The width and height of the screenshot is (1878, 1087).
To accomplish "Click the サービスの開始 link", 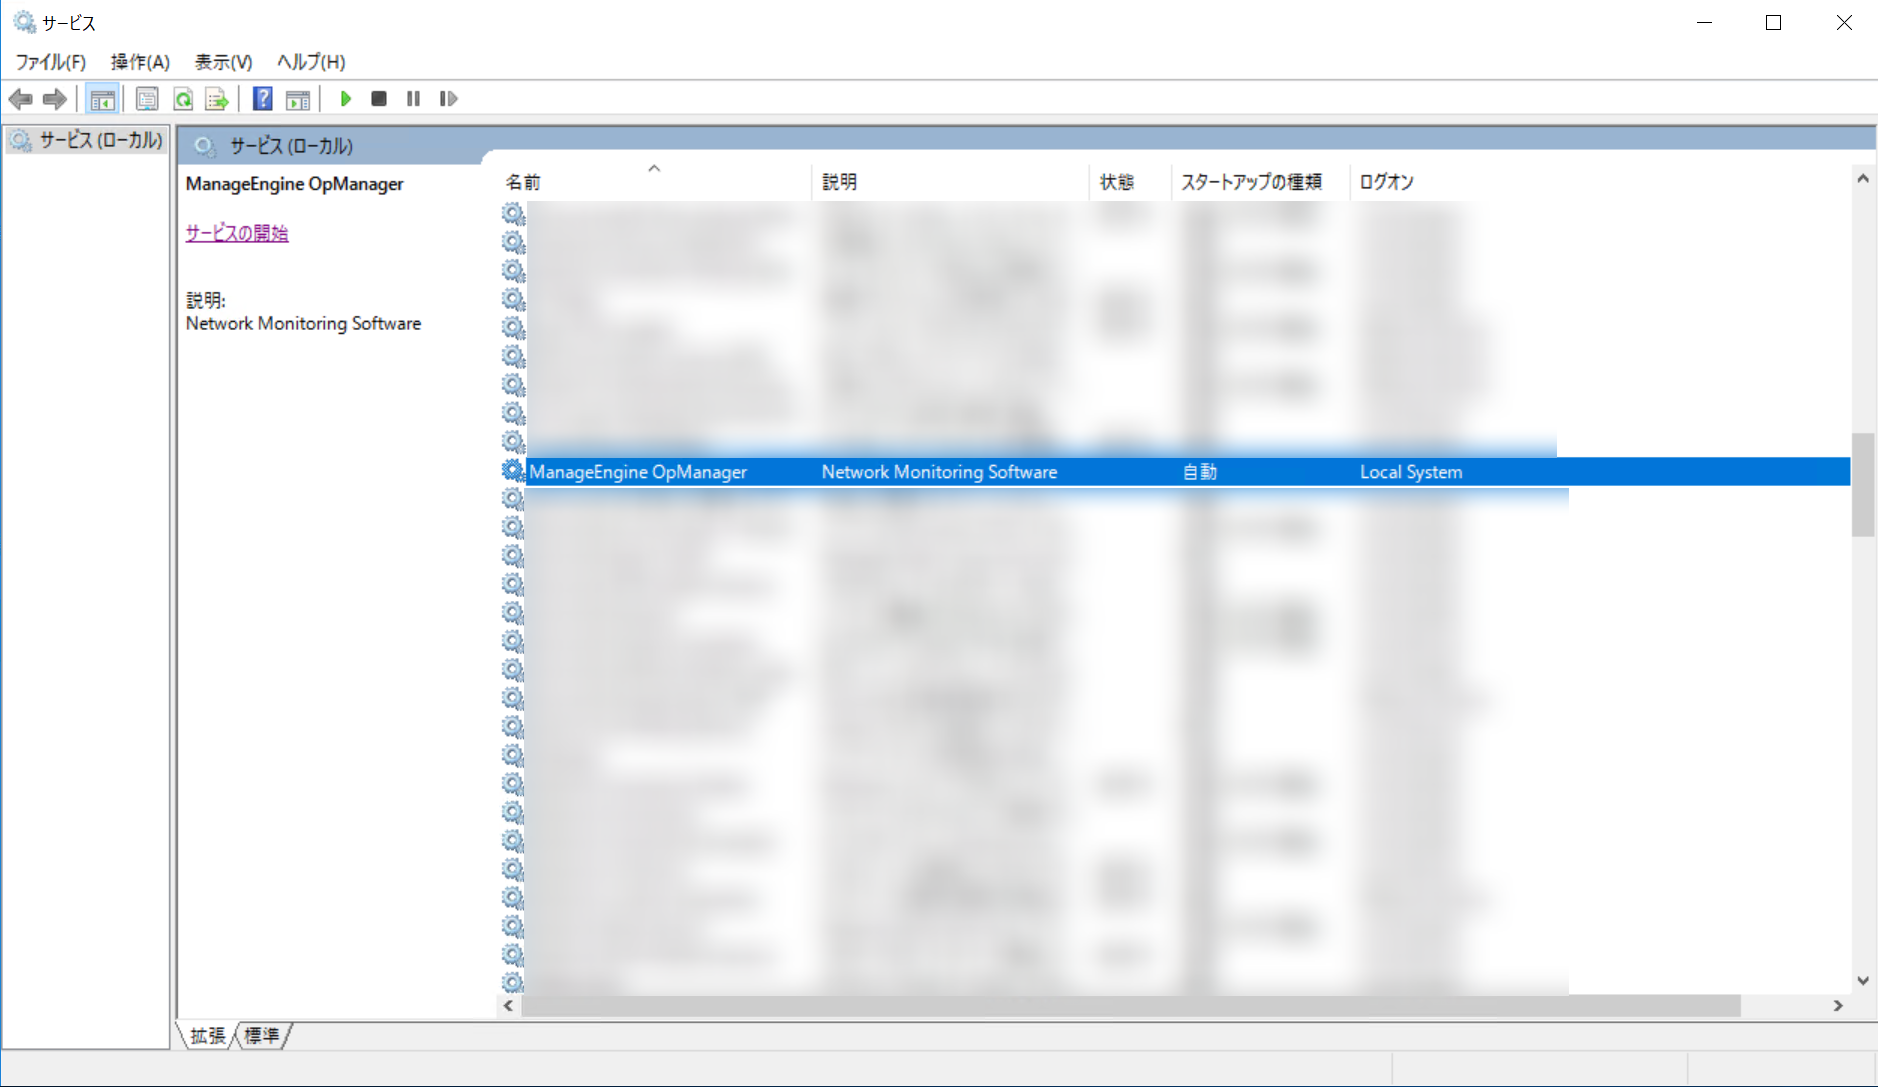I will 237,233.
